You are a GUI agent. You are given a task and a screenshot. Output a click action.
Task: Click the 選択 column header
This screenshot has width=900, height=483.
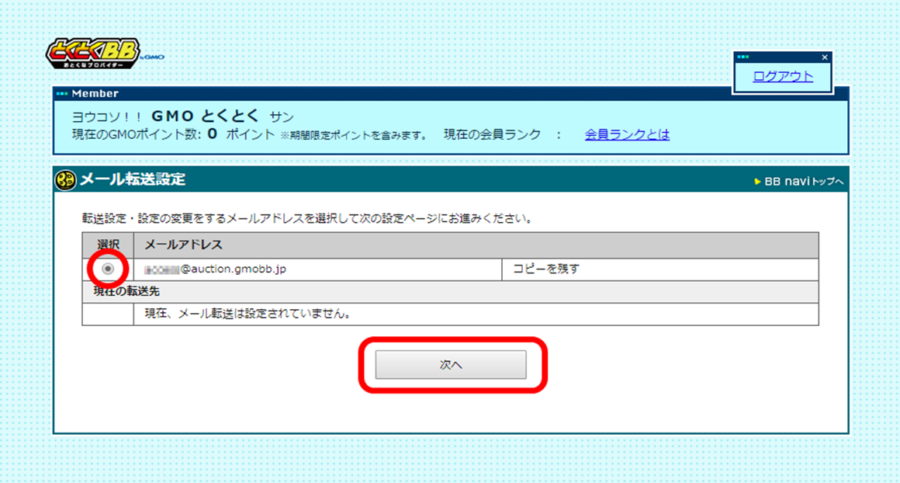pos(107,244)
